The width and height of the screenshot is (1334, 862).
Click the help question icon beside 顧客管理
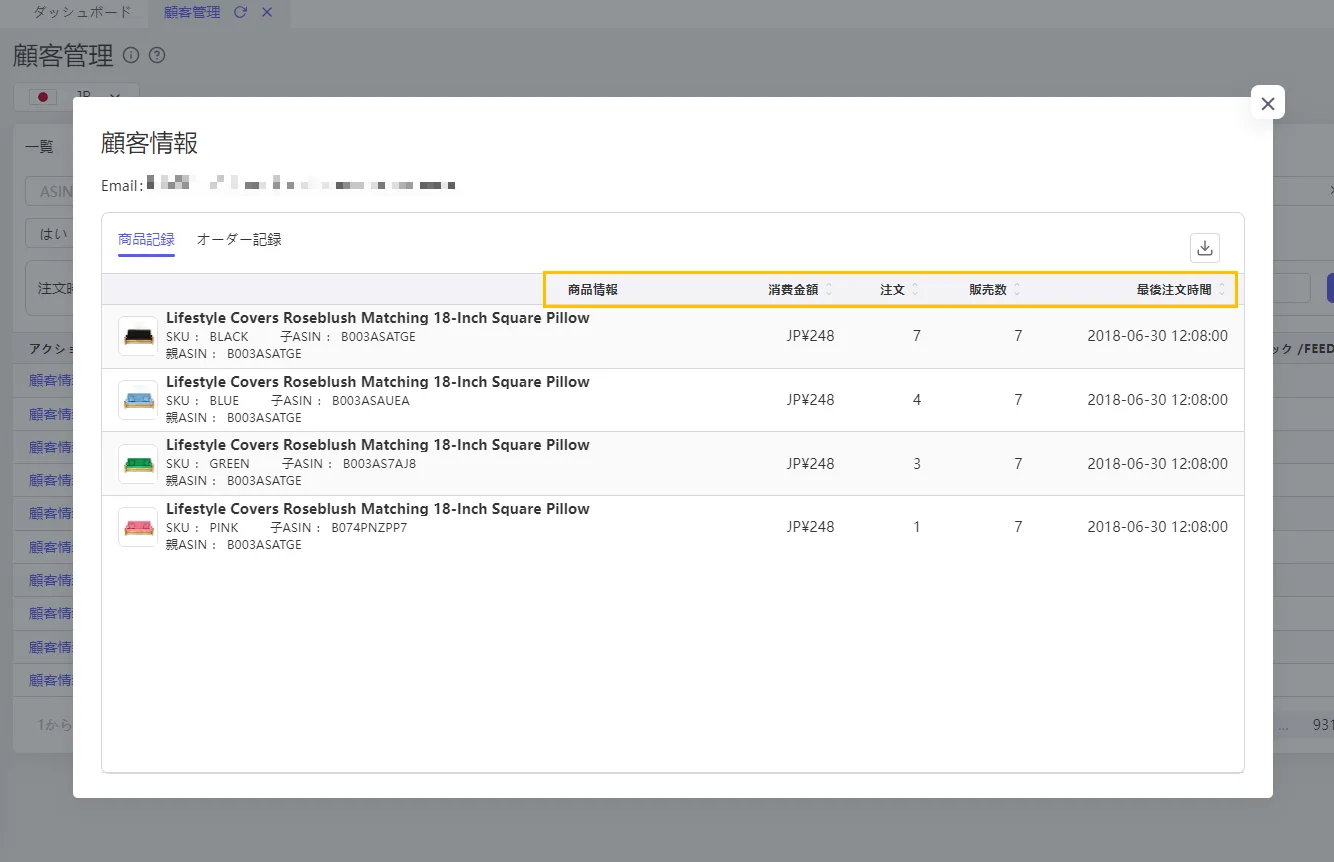coord(156,56)
